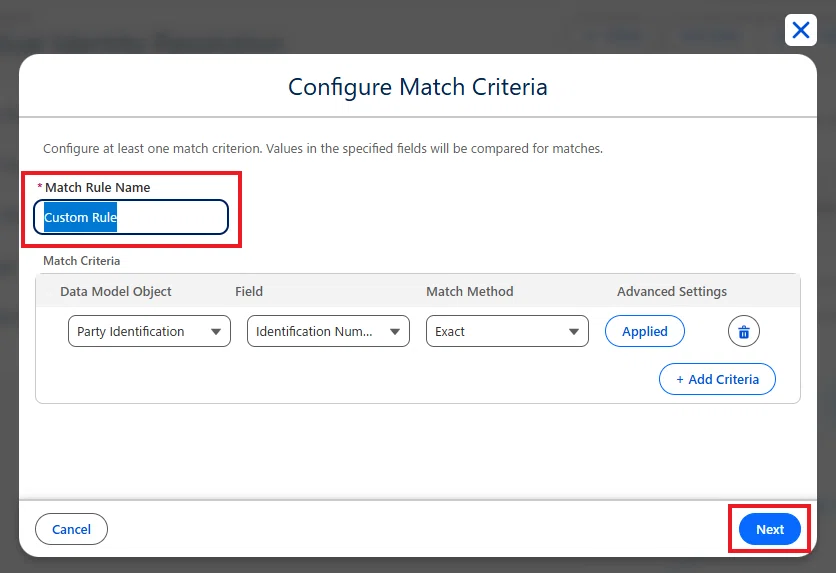Click the 'Configure at least one match criterion' text
Image resolution: width=836 pixels, height=573 pixels.
[x=323, y=149]
